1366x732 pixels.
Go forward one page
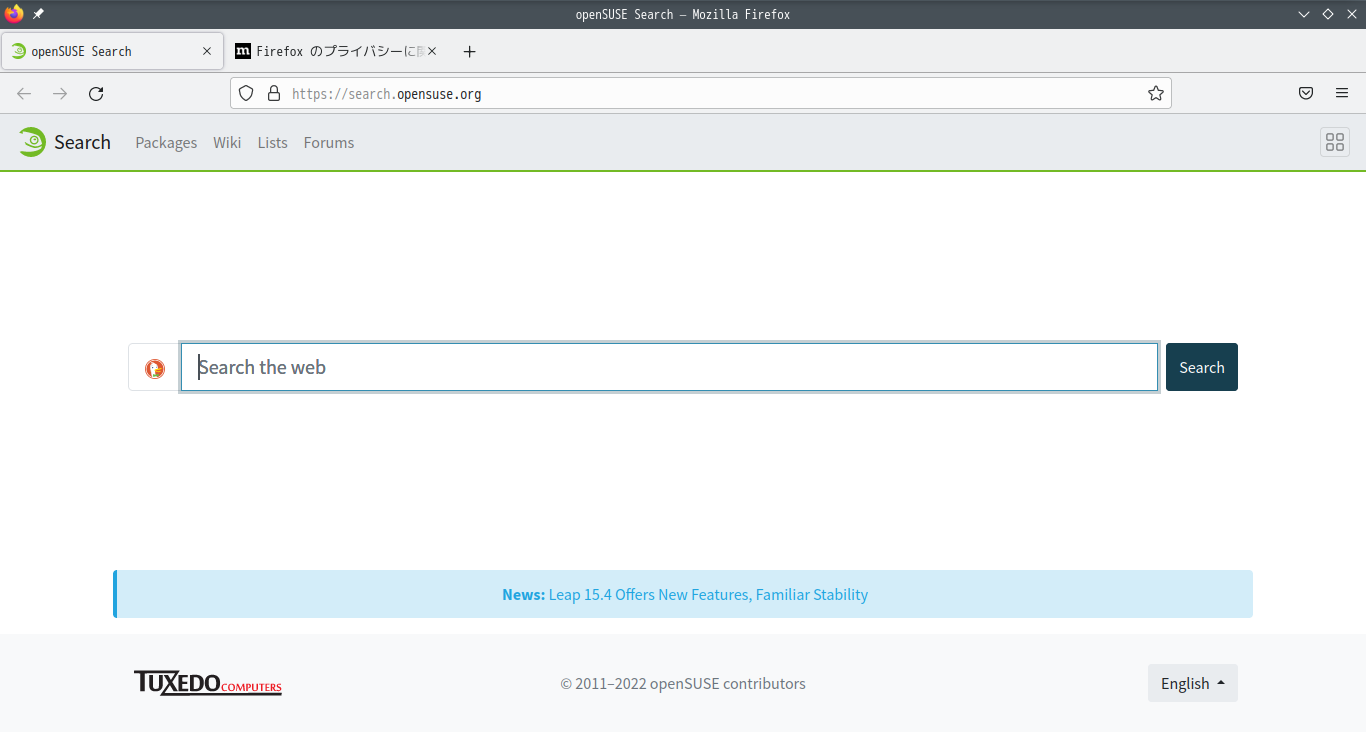60,93
